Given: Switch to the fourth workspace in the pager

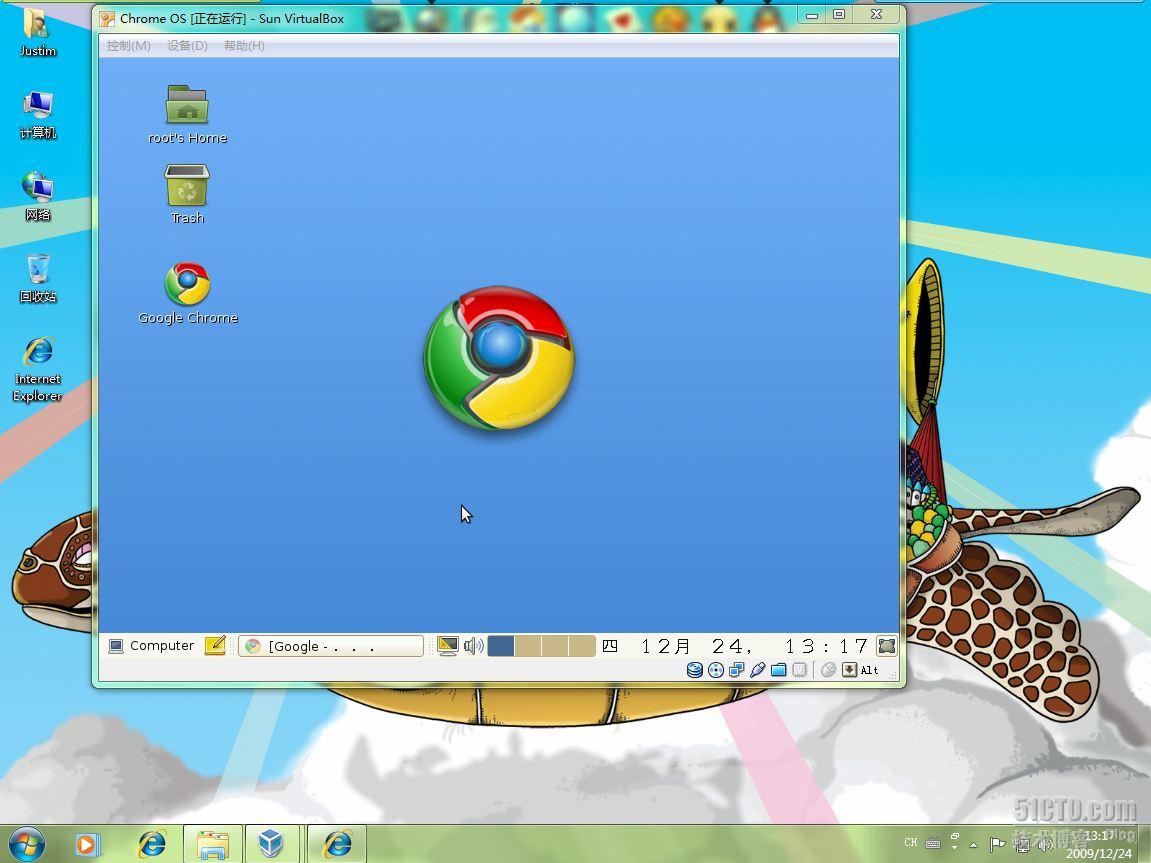Looking at the screenshot, I should click(581, 646).
